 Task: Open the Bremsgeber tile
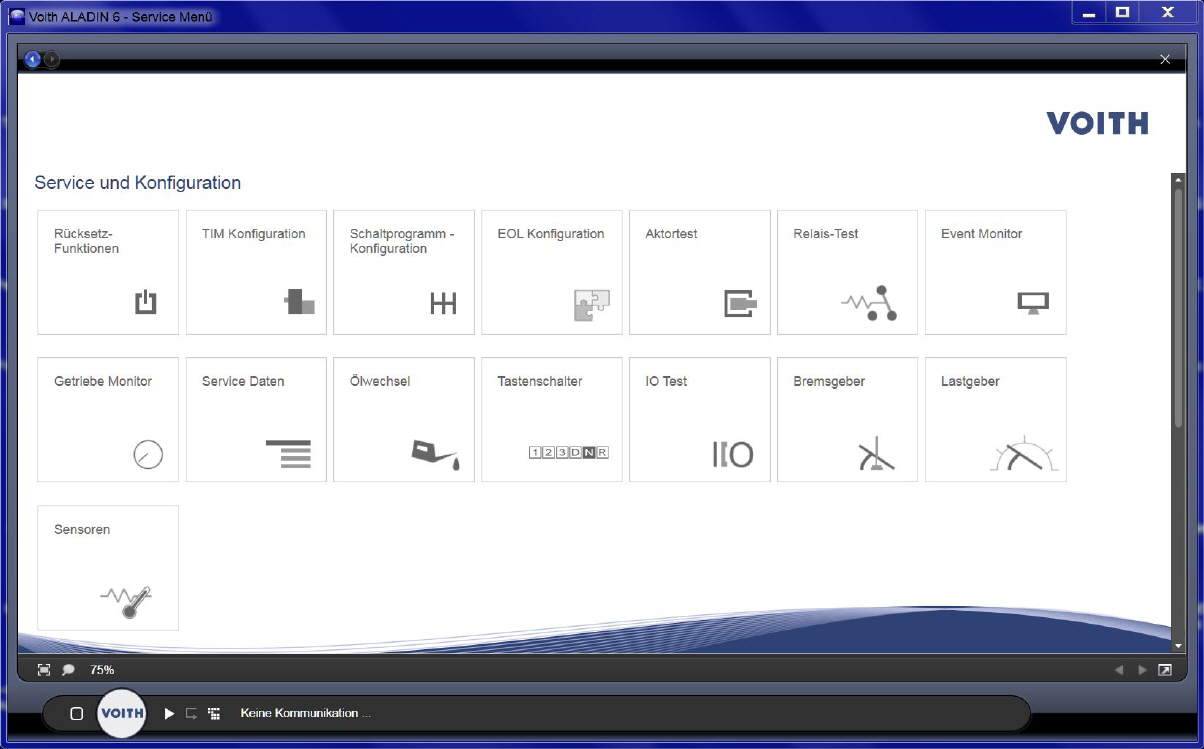[x=847, y=420]
